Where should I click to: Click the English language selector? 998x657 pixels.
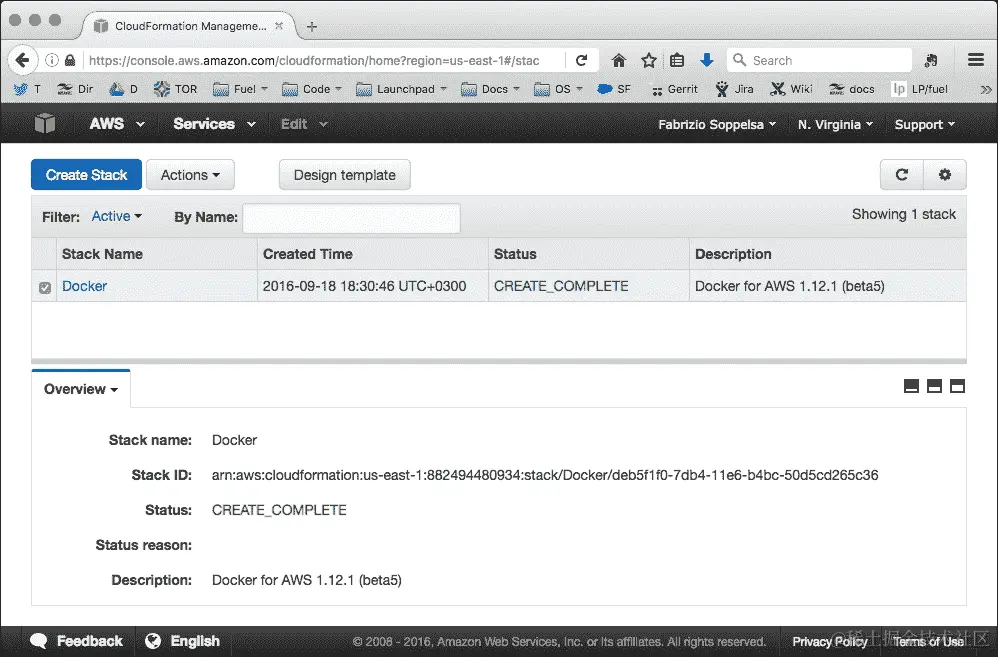click(195, 641)
